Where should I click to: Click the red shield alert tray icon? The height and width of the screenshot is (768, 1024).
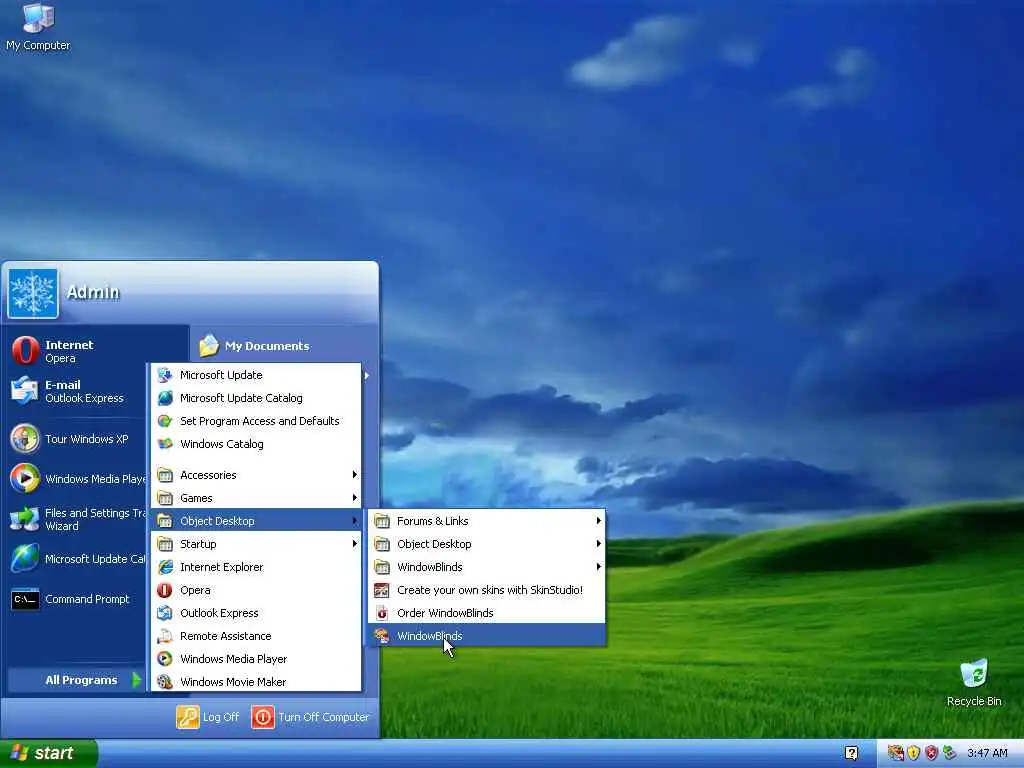point(931,753)
